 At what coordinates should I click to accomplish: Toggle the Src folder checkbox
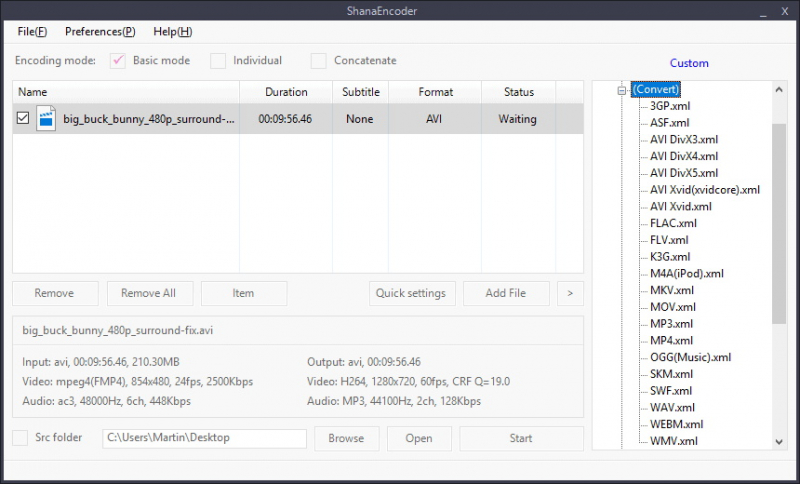pos(21,438)
